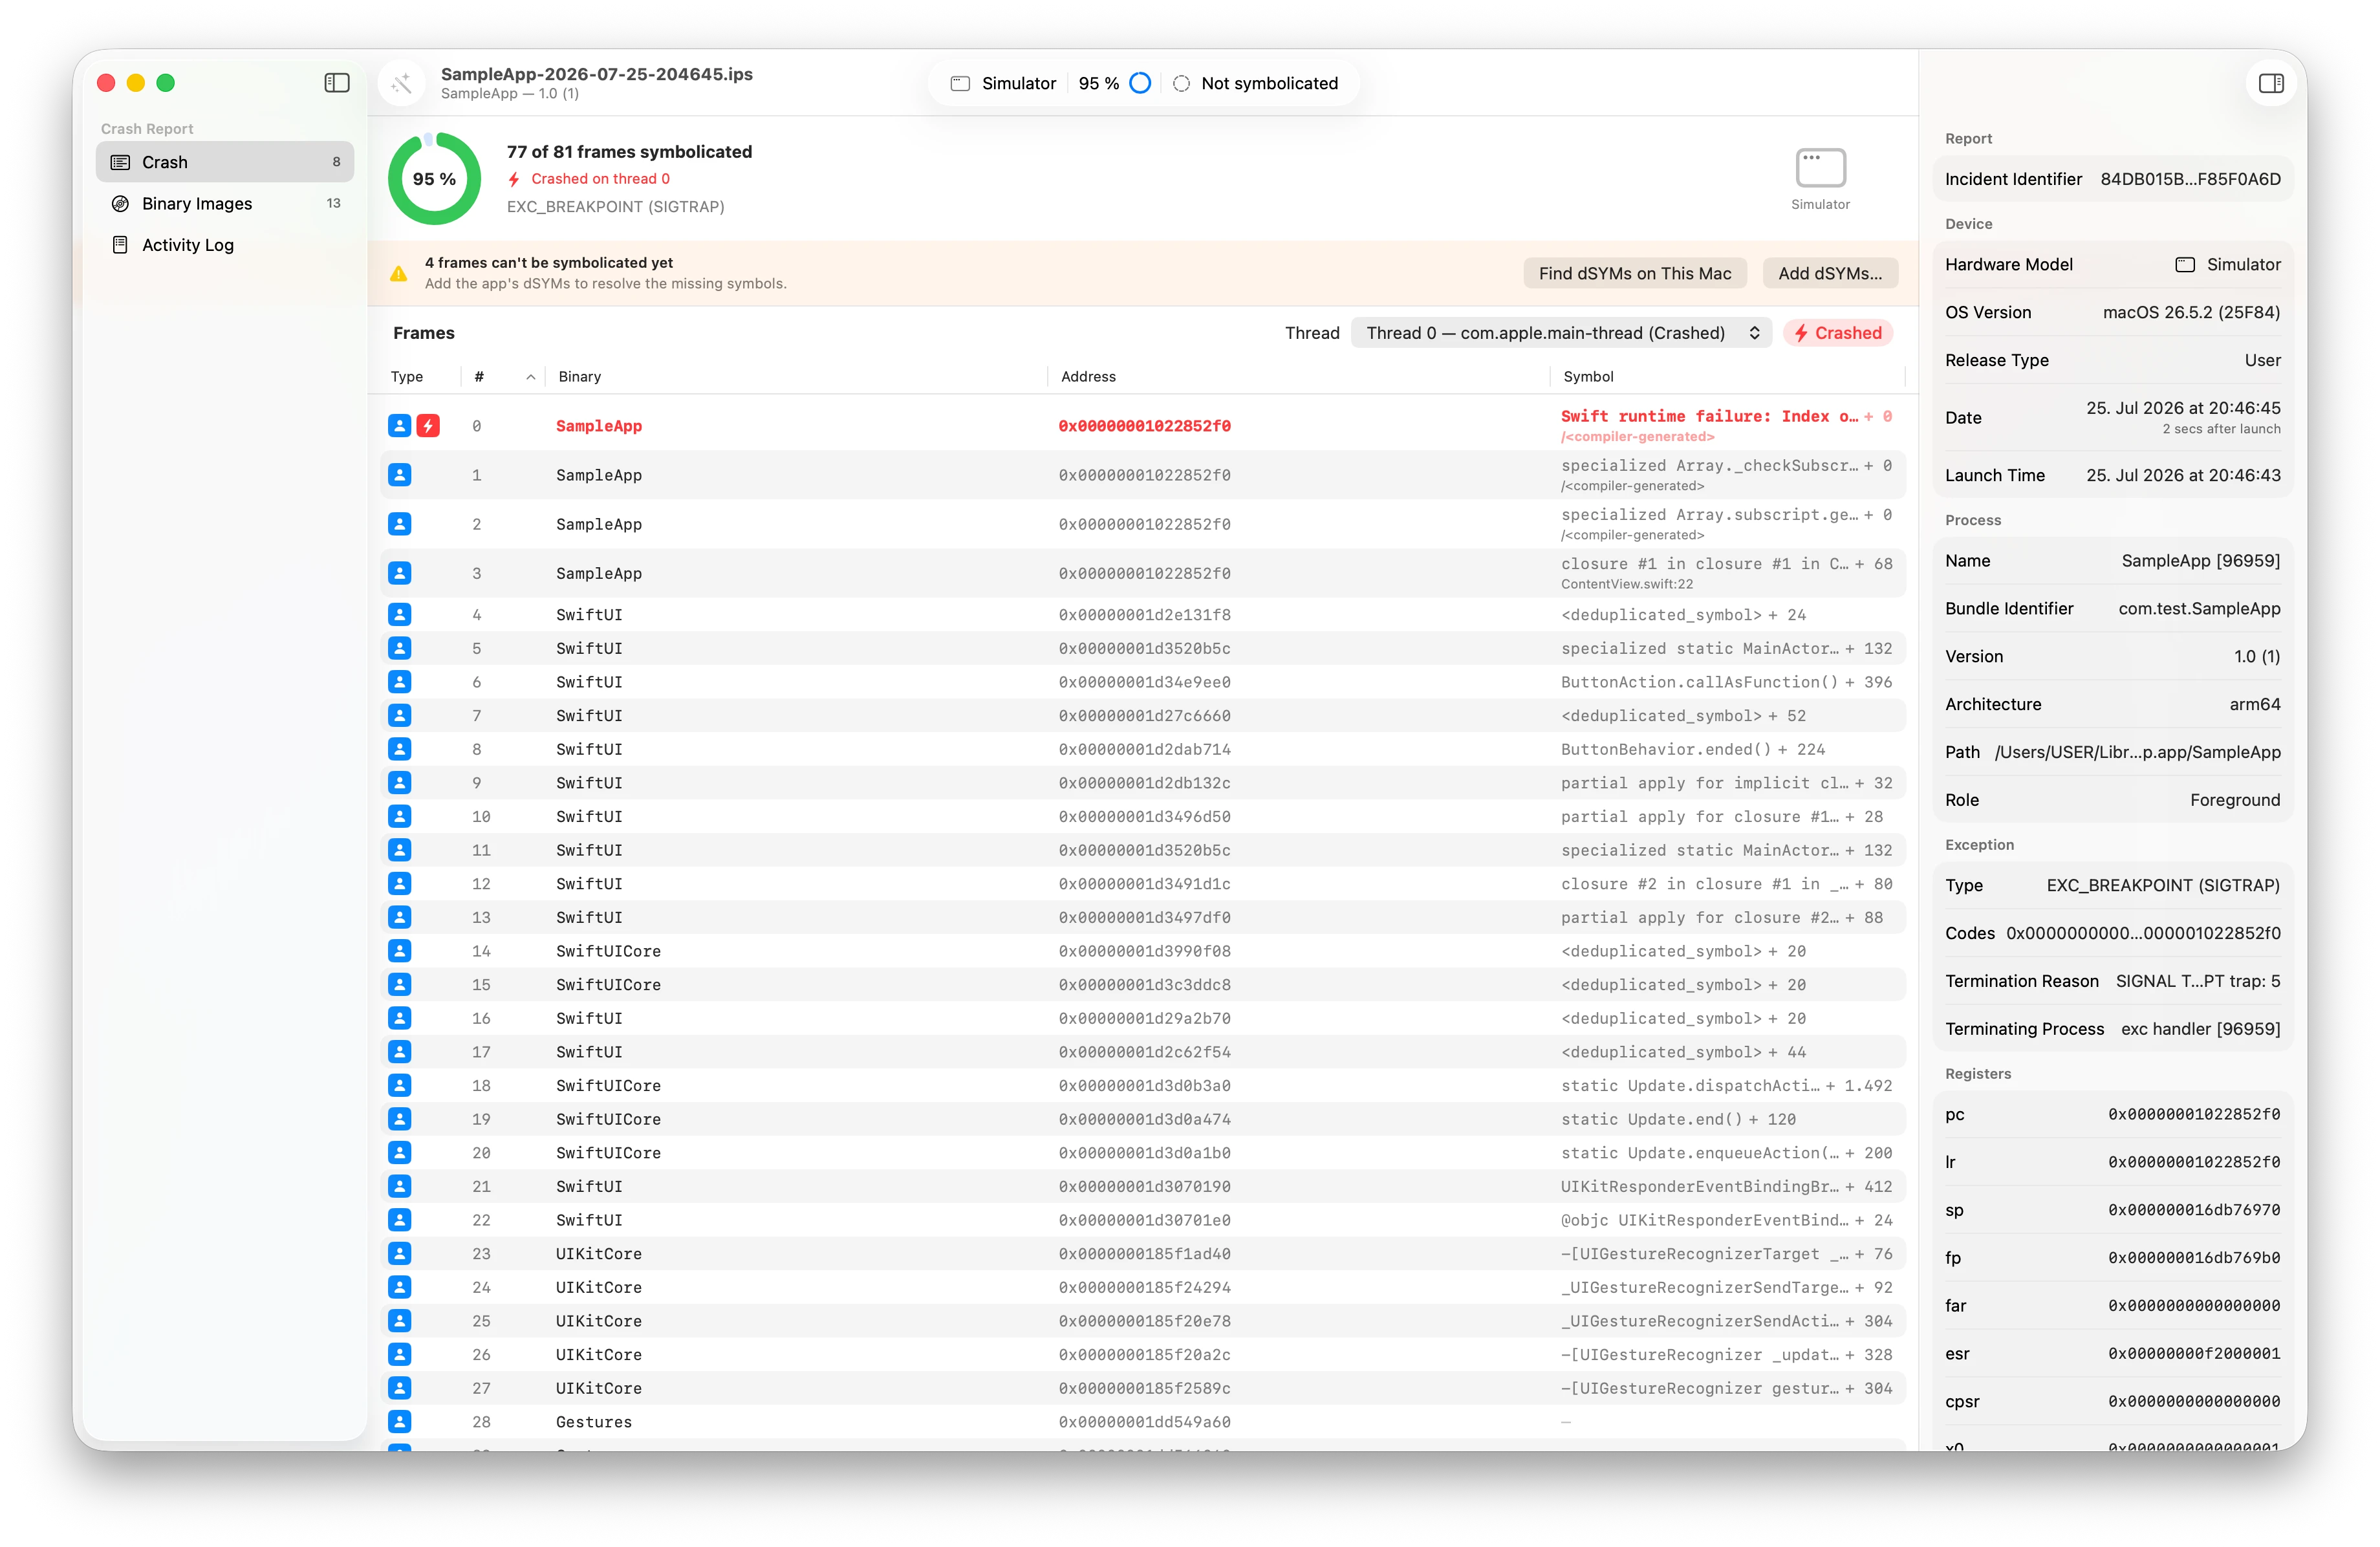Toggle the right inspector panel icon

pyautogui.click(x=2270, y=83)
